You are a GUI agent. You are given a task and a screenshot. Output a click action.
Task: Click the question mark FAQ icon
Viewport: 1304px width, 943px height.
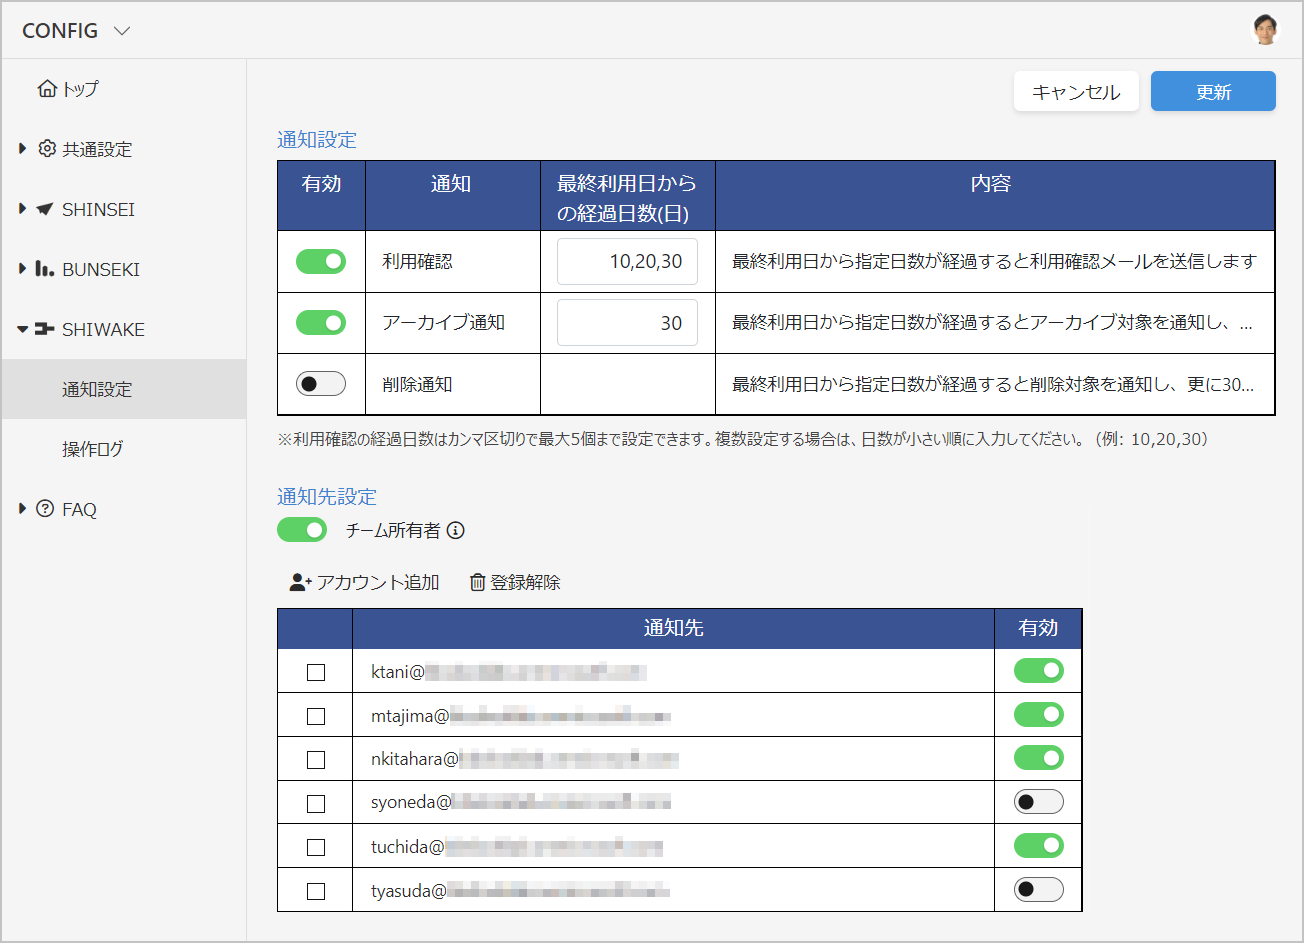coord(45,509)
